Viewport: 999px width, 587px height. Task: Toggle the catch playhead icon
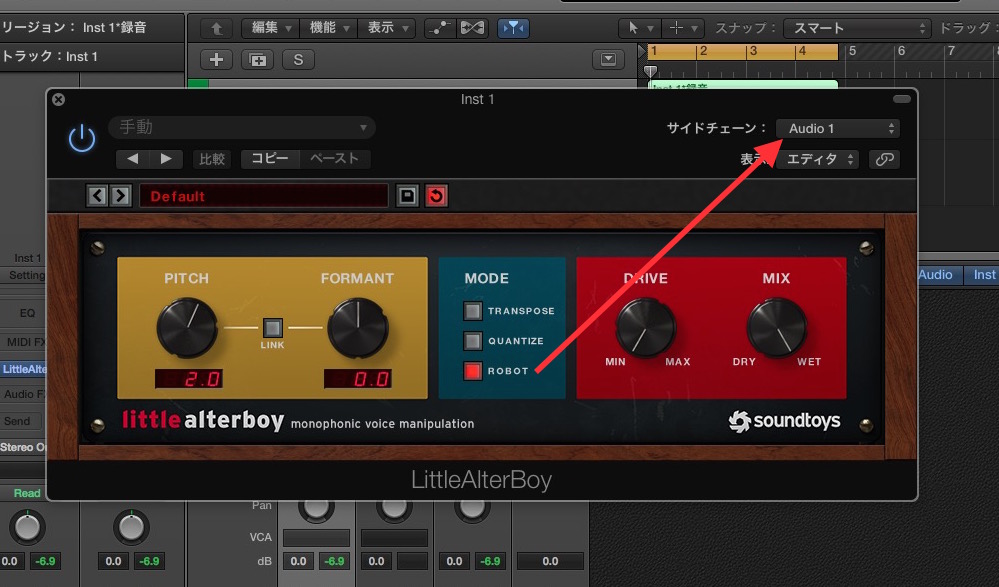(513, 28)
